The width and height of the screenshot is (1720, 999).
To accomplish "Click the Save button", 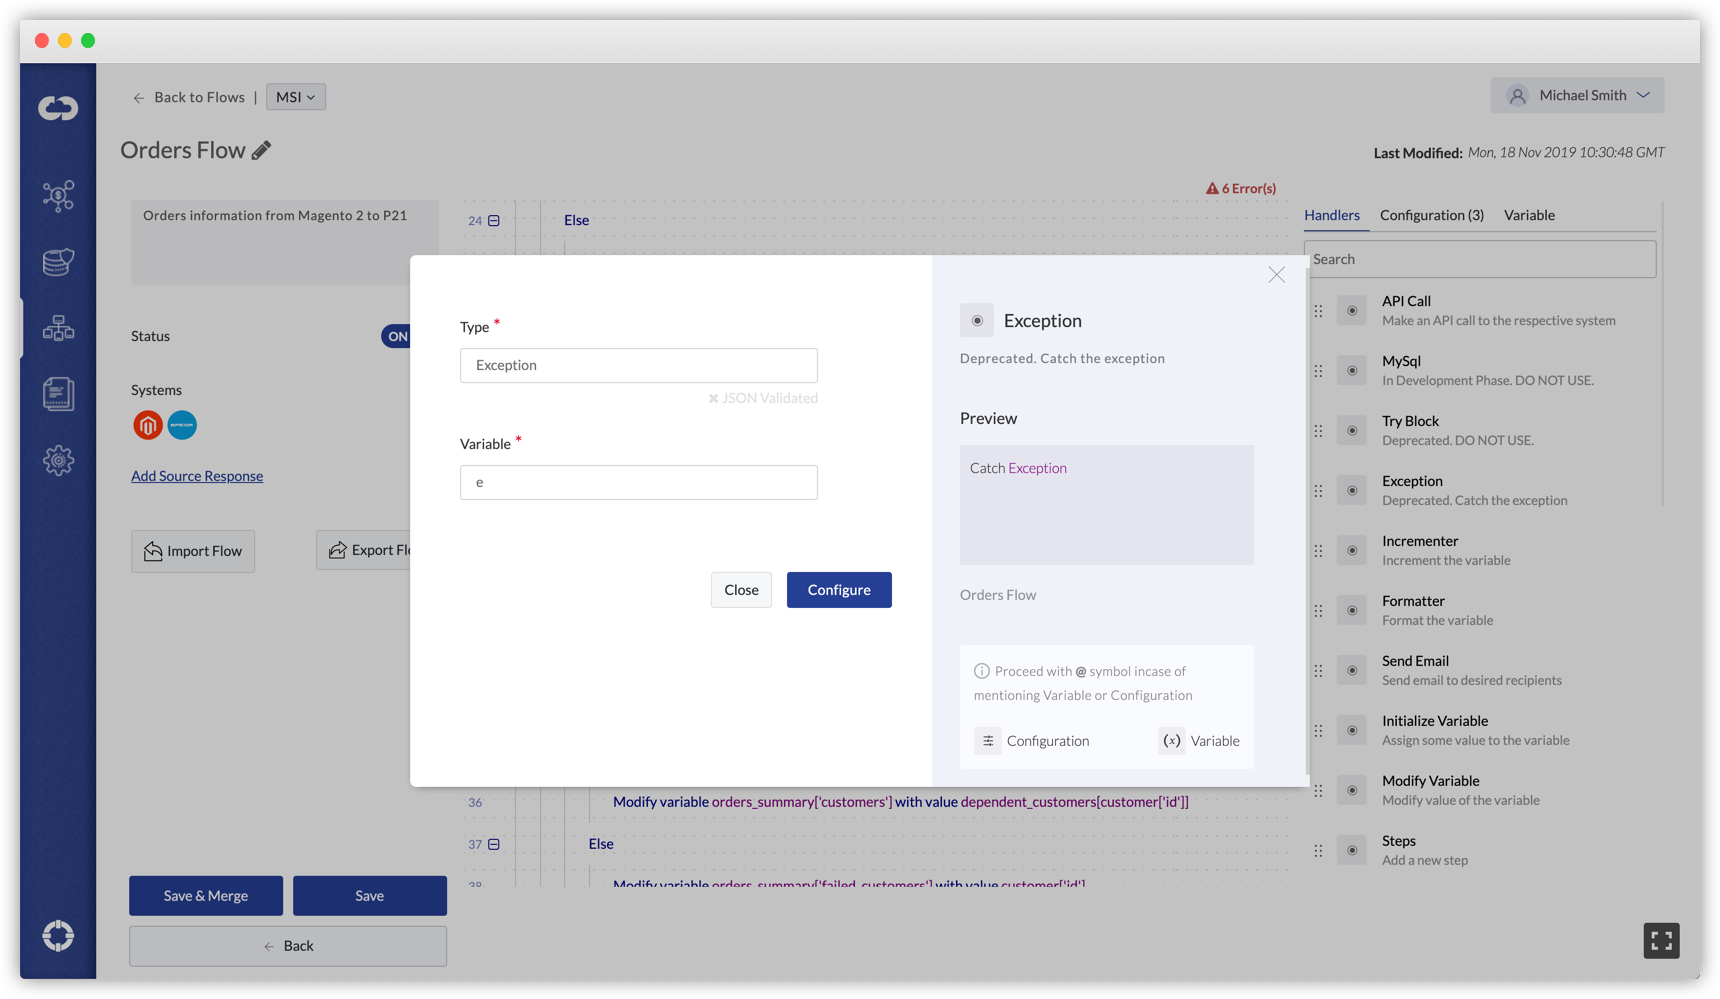I will 370,896.
